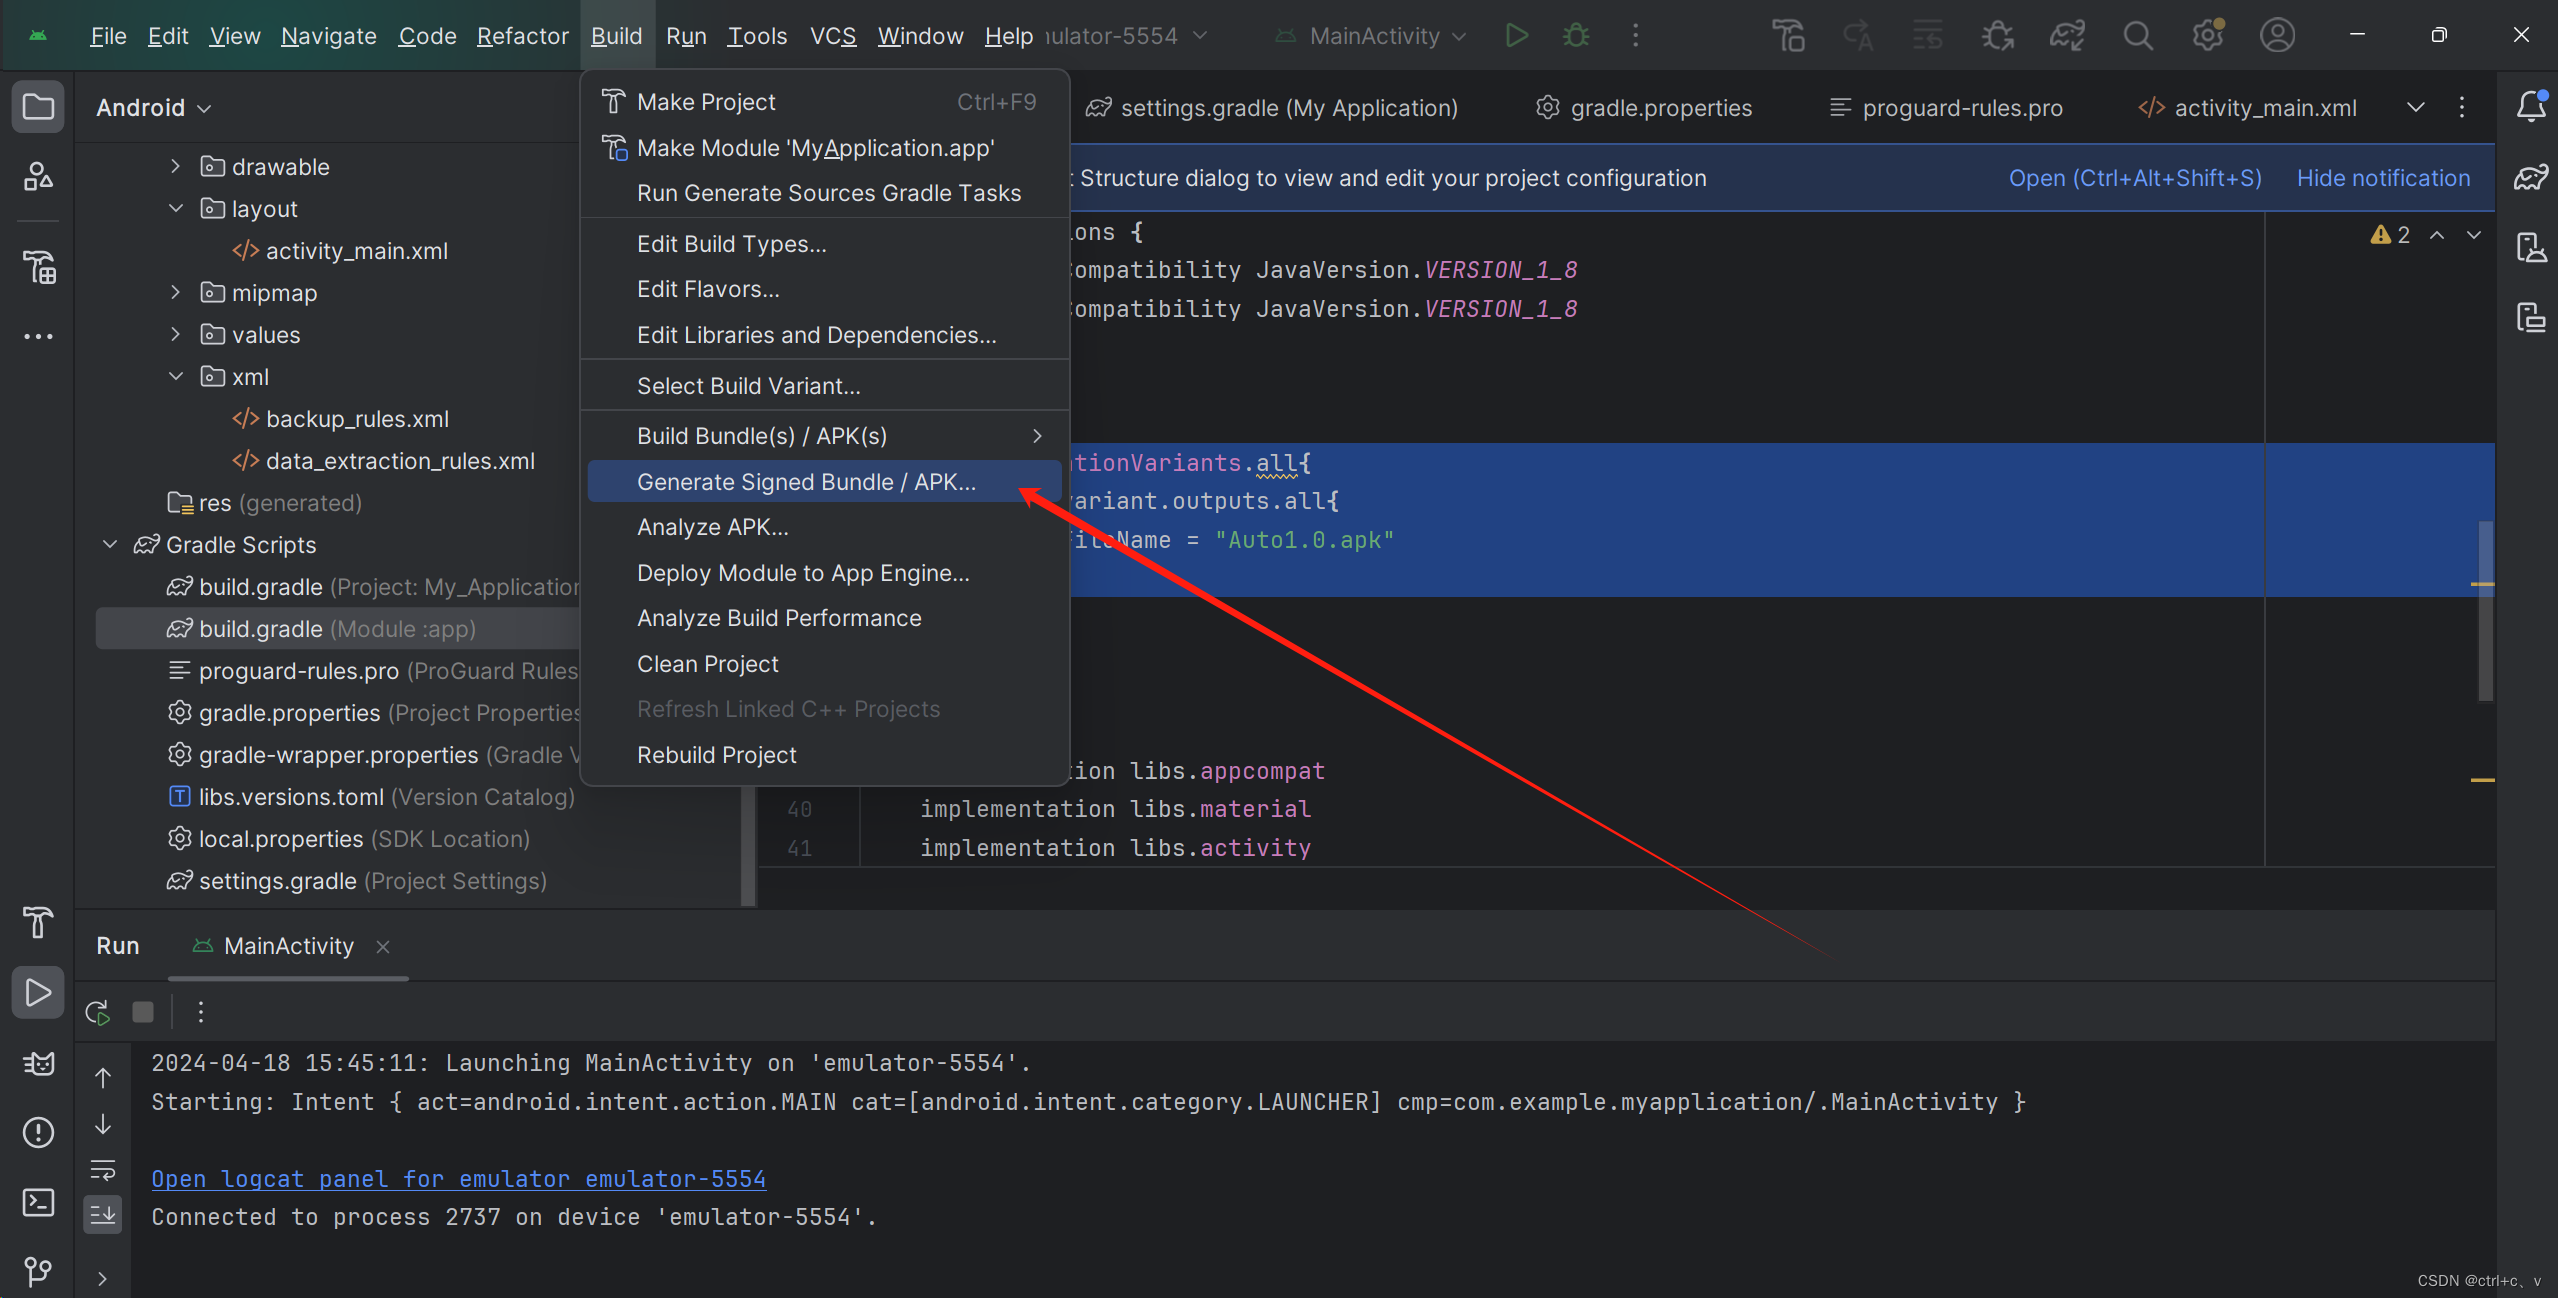Run the app with green play icon

(x=1516, y=36)
